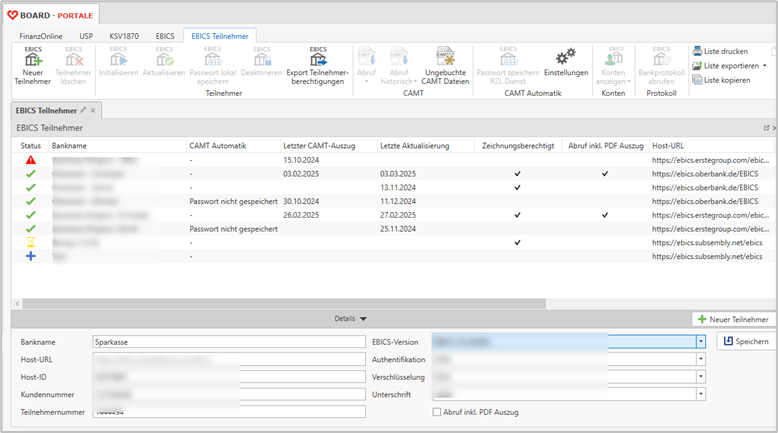Click the Bankname input field
Image resolution: width=778 pixels, height=433 pixels.
(x=228, y=342)
